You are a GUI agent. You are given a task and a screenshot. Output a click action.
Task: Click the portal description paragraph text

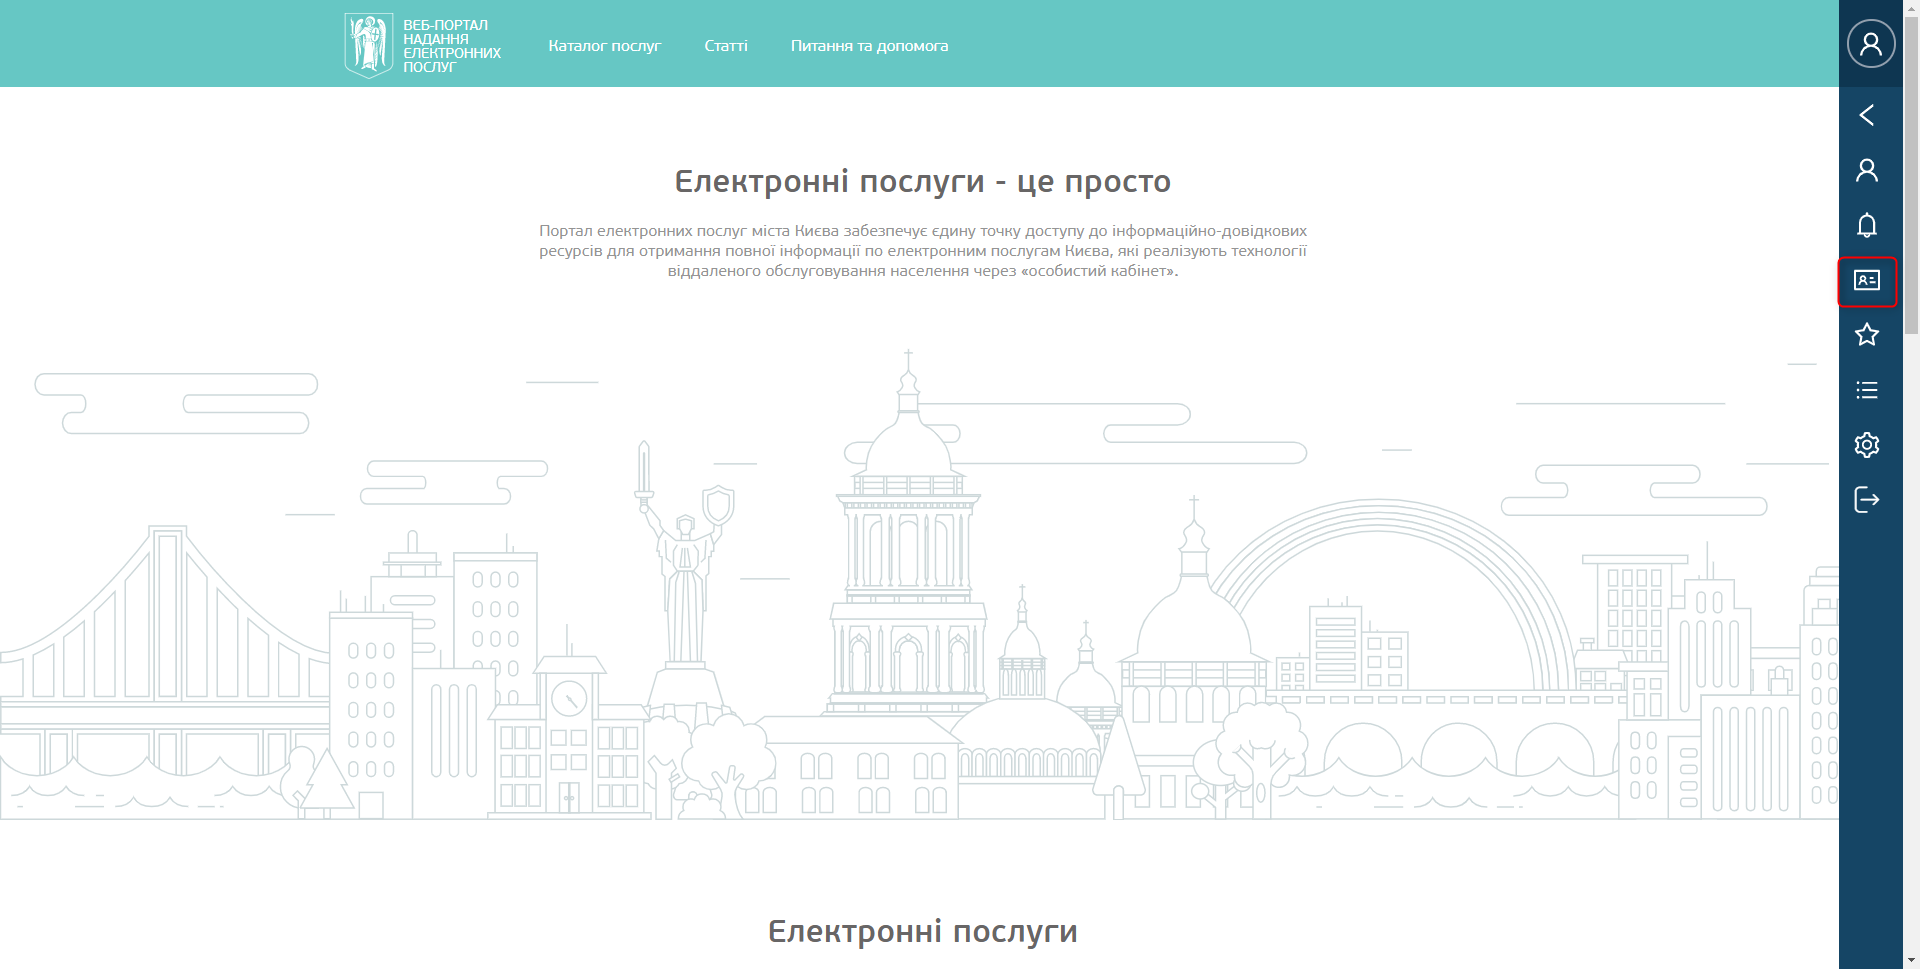(x=922, y=251)
